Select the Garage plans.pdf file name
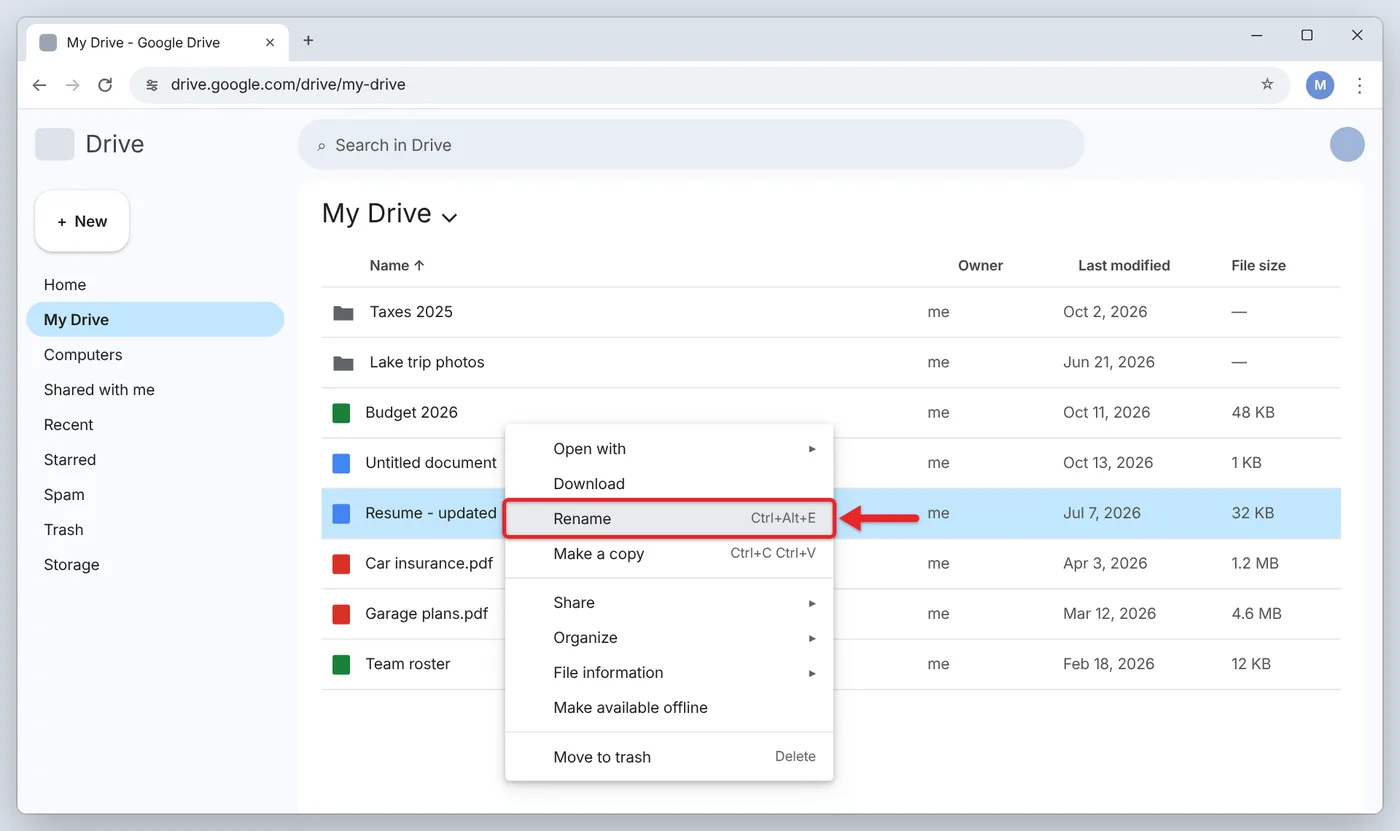The image size is (1400, 831). pyautogui.click(x=427, y=613)
